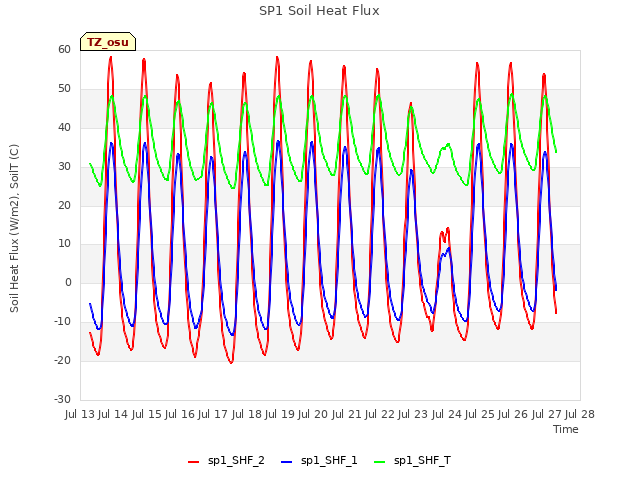
Task: Click the SP1 Soil Heat Flux chart title
Action: point(319,11)
